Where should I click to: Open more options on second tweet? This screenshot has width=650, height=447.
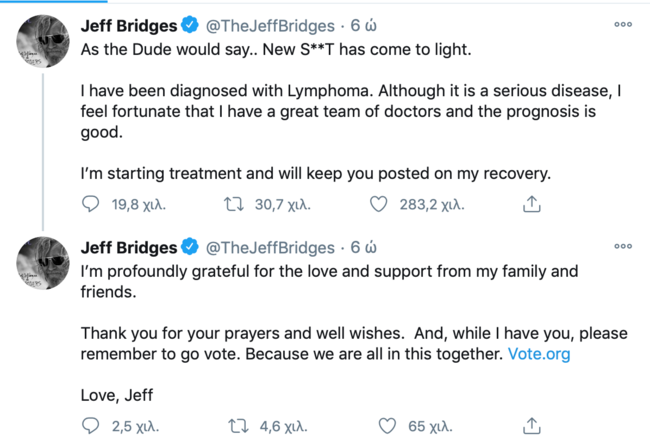point(623,246)
